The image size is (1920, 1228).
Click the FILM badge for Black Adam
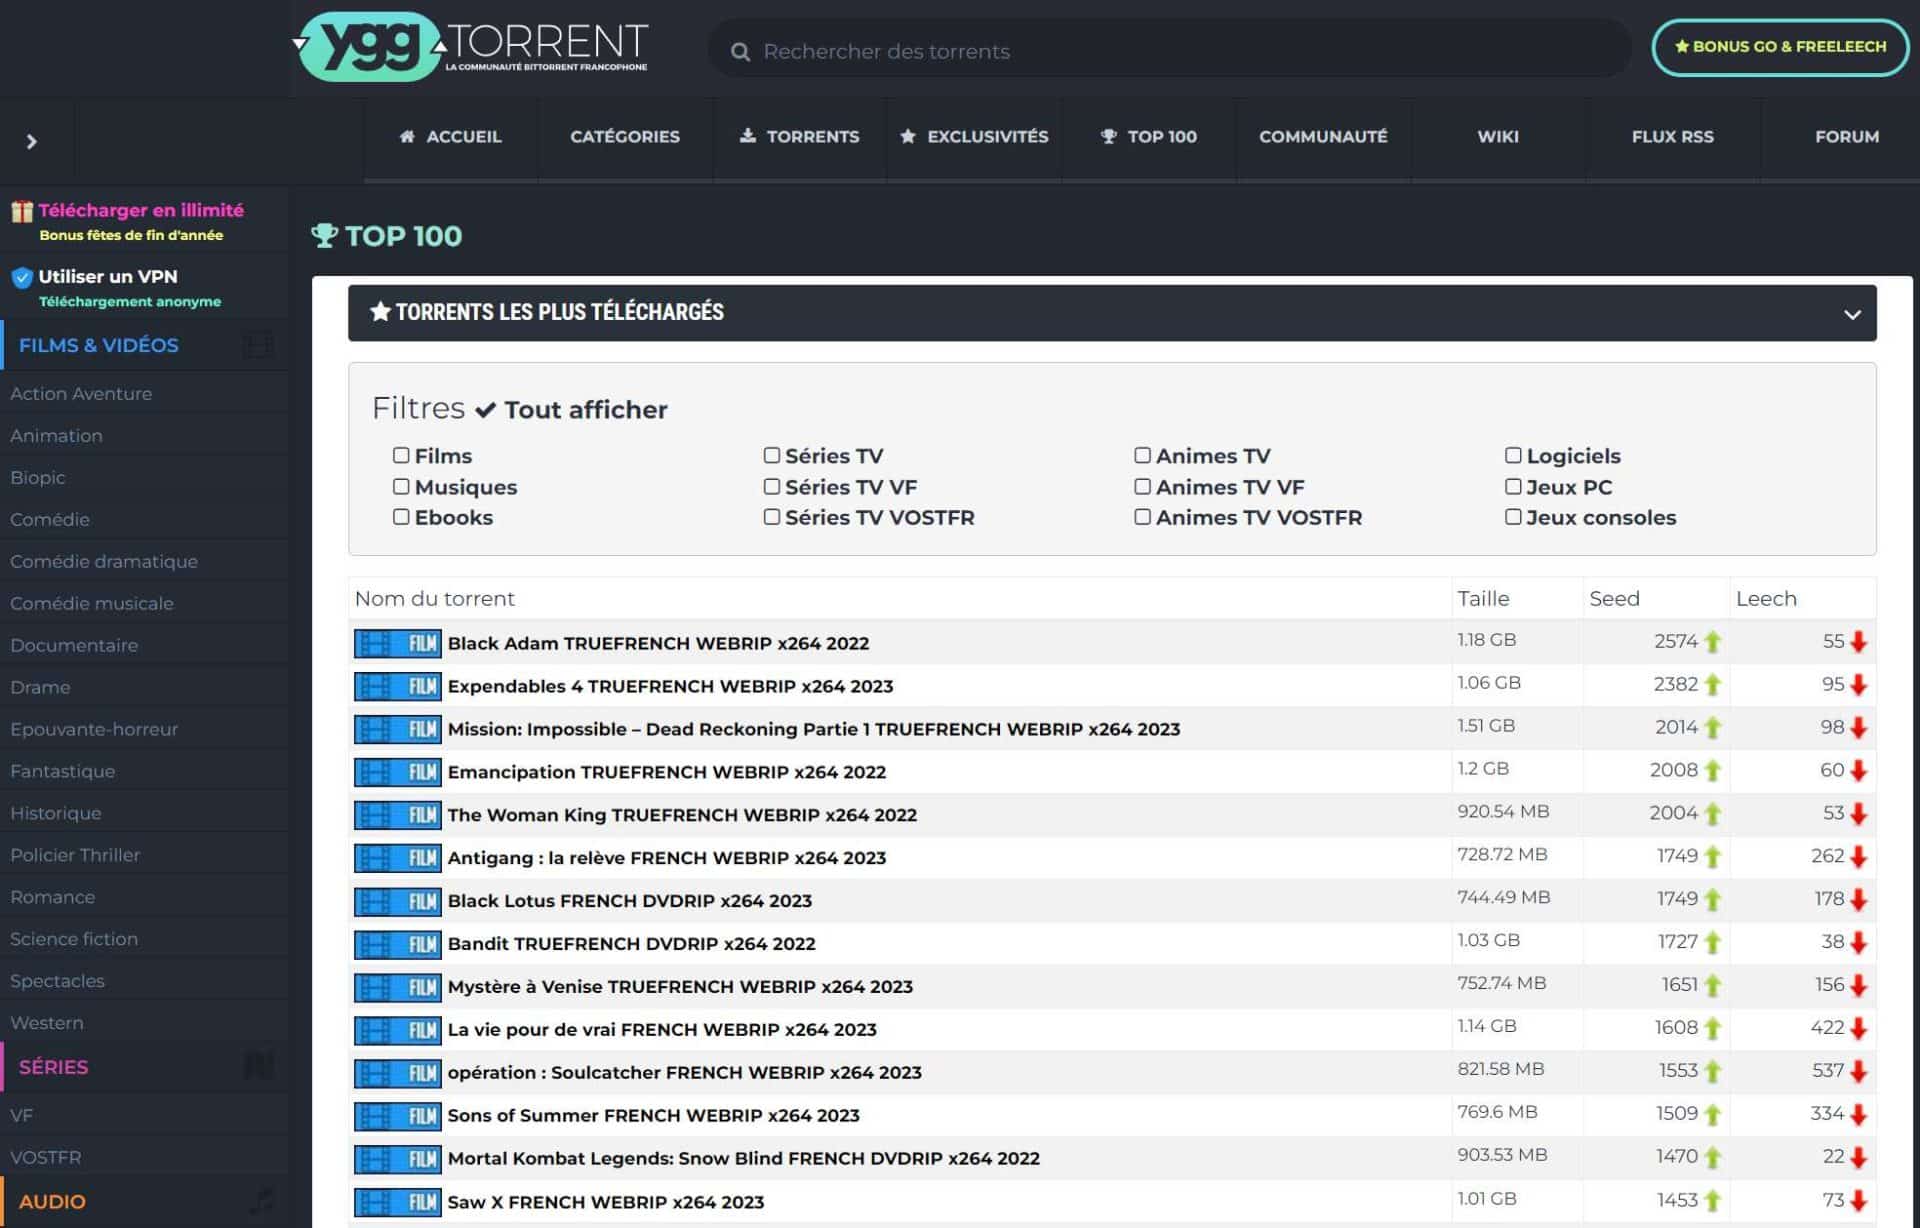click(x=397, y=643)
